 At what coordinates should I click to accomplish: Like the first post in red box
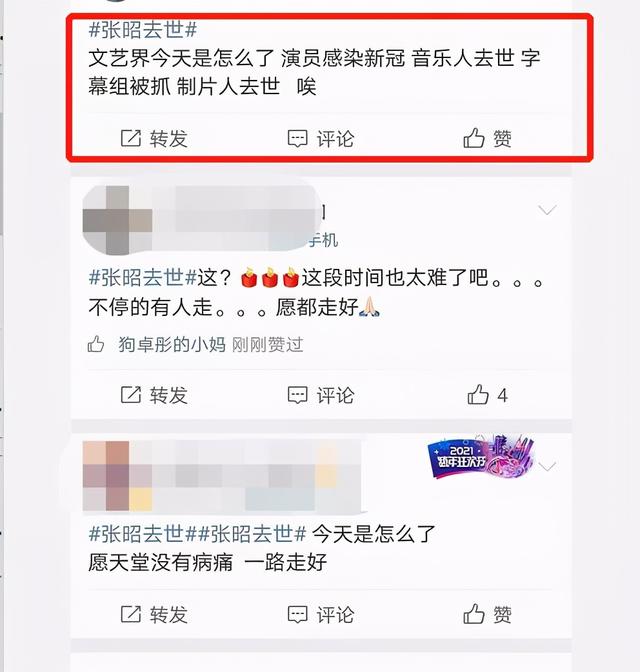click(x=487, y=139)
